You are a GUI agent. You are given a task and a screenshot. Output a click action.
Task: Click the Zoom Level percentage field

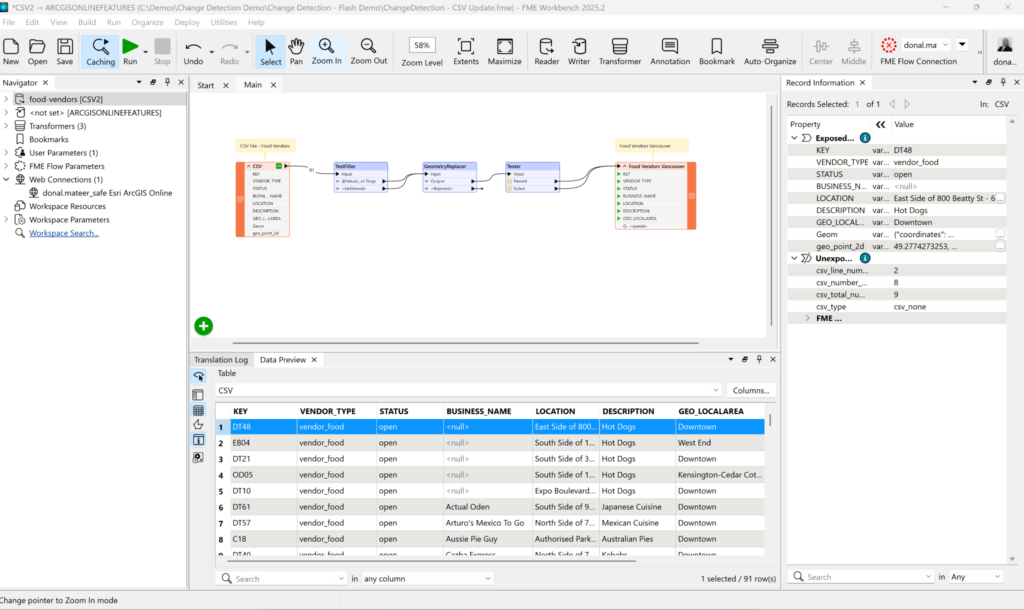[x=422, y=45]
